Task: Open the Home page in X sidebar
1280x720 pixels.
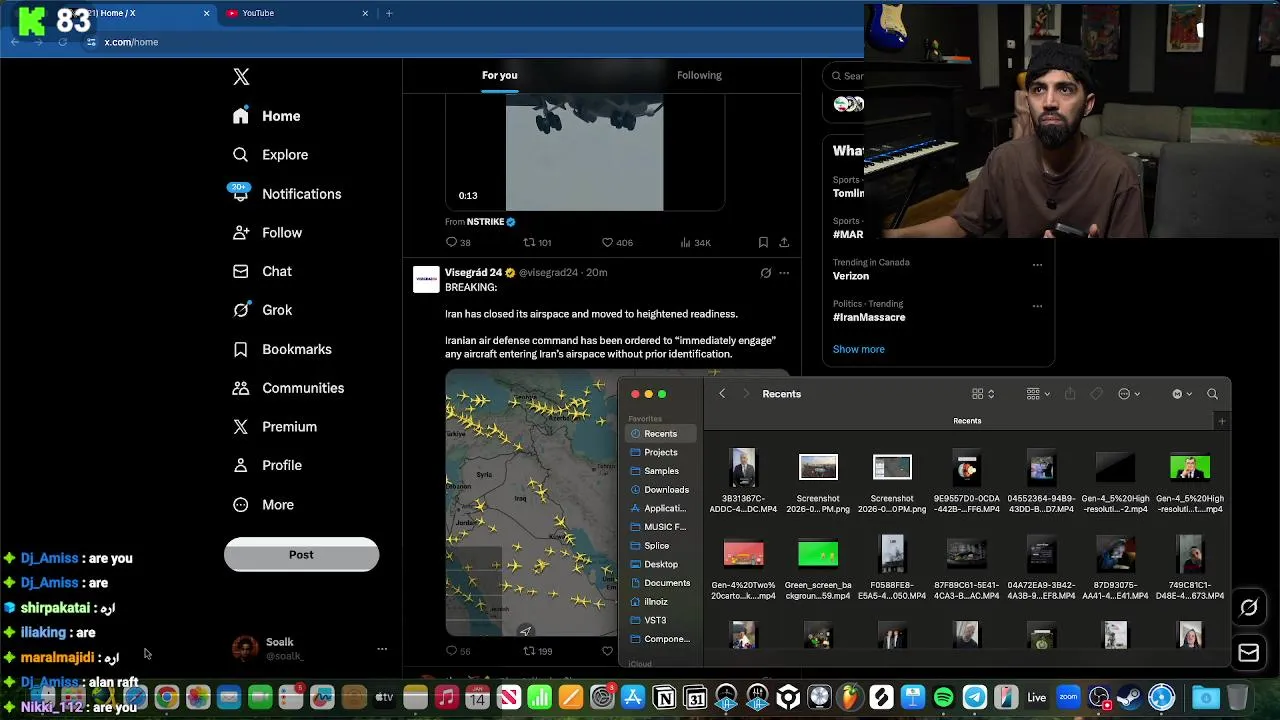Action: pyautogui.click(x=266, y=116)
